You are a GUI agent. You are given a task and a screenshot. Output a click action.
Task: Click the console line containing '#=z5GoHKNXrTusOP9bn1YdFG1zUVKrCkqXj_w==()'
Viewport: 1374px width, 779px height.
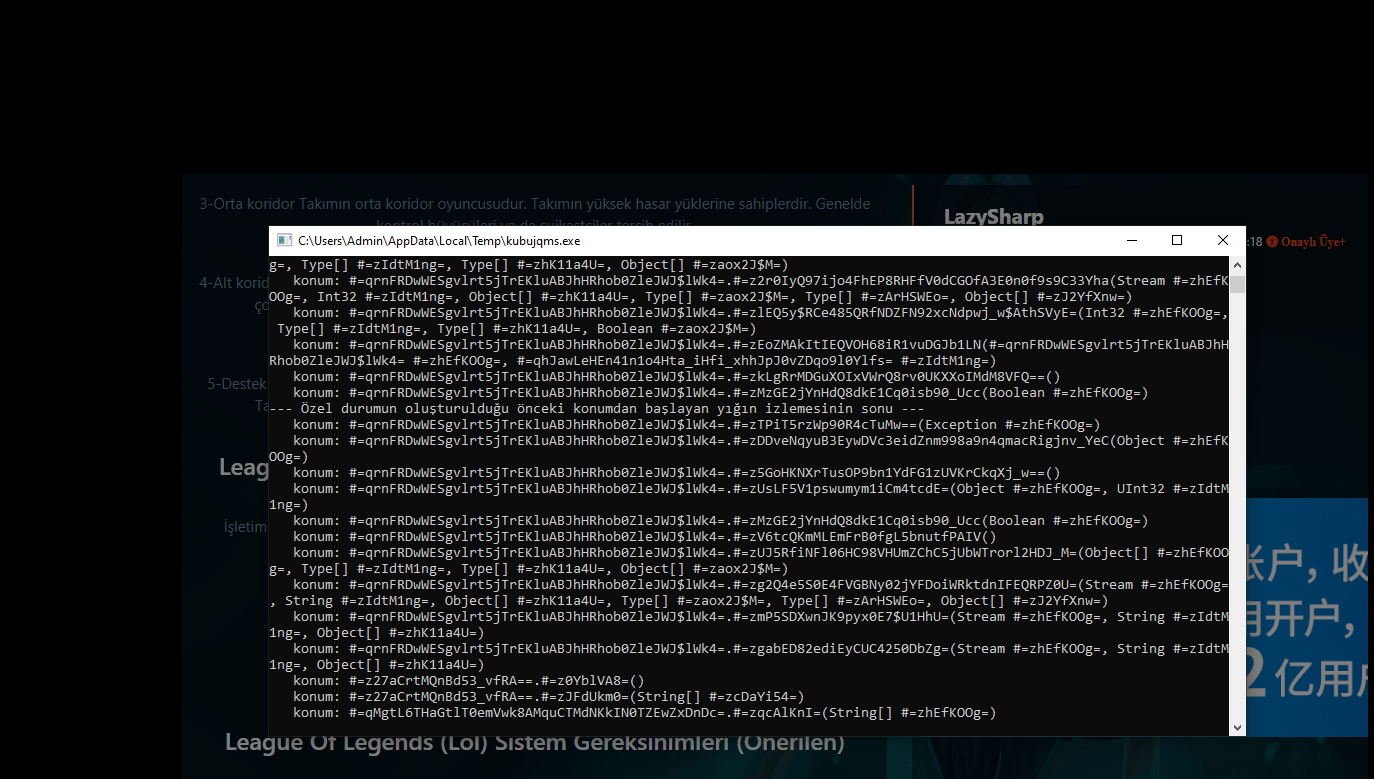676,472
